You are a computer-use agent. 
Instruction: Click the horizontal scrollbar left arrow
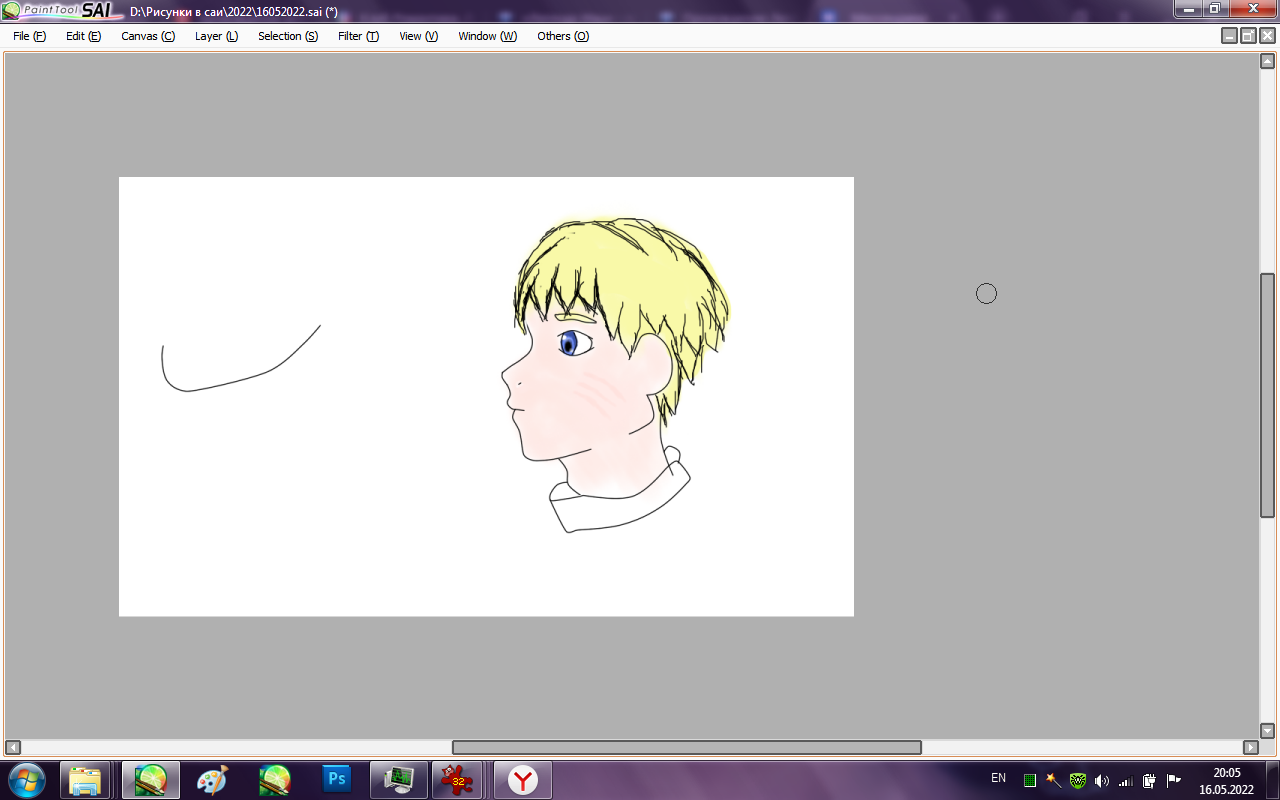13,747
